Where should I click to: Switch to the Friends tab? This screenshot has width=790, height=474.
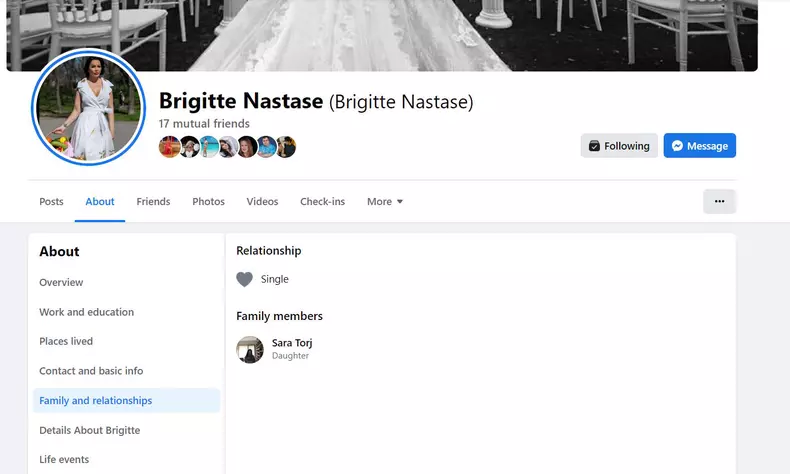pyautogui.click(x=153, y=202)
